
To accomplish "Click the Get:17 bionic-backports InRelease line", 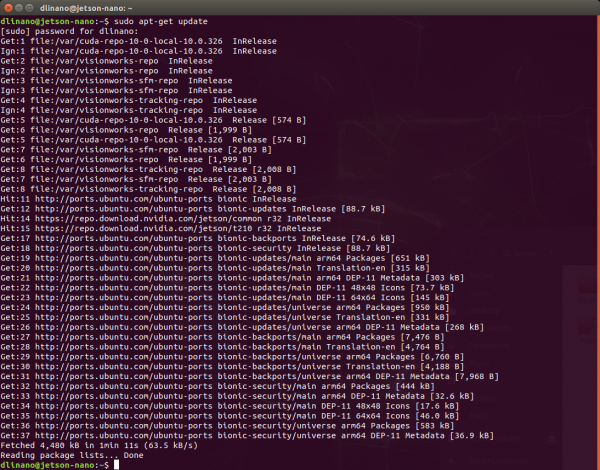I will click(197, 238).
